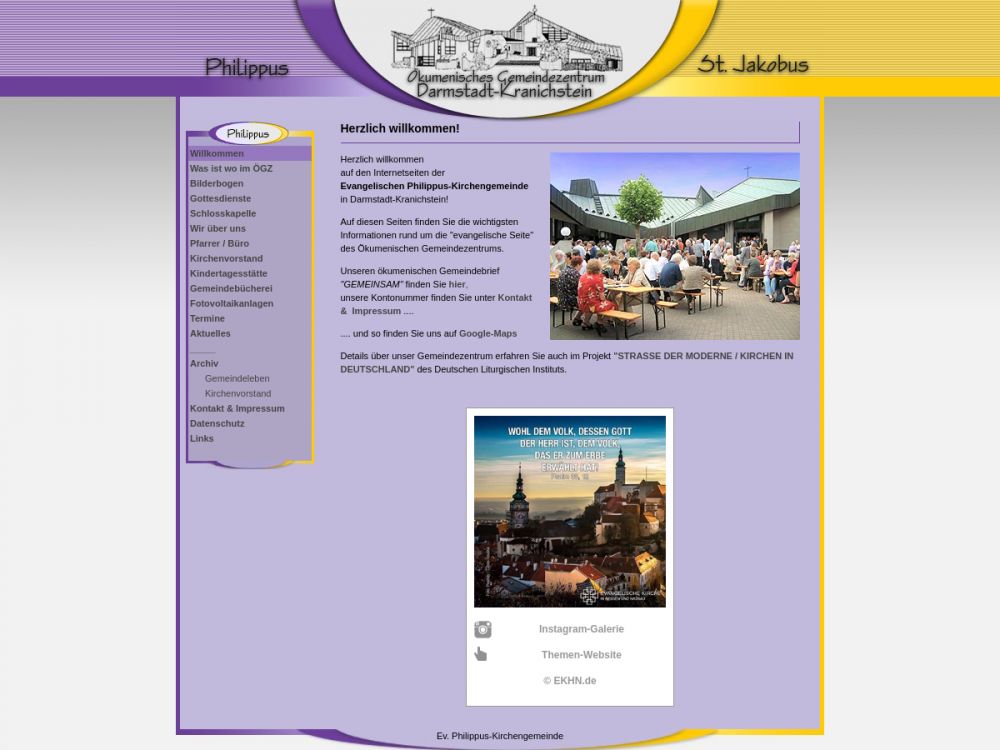Screen dimensions: 1000x750
Task: Click the psalm verse town image
Action: (x=569, y=511)
